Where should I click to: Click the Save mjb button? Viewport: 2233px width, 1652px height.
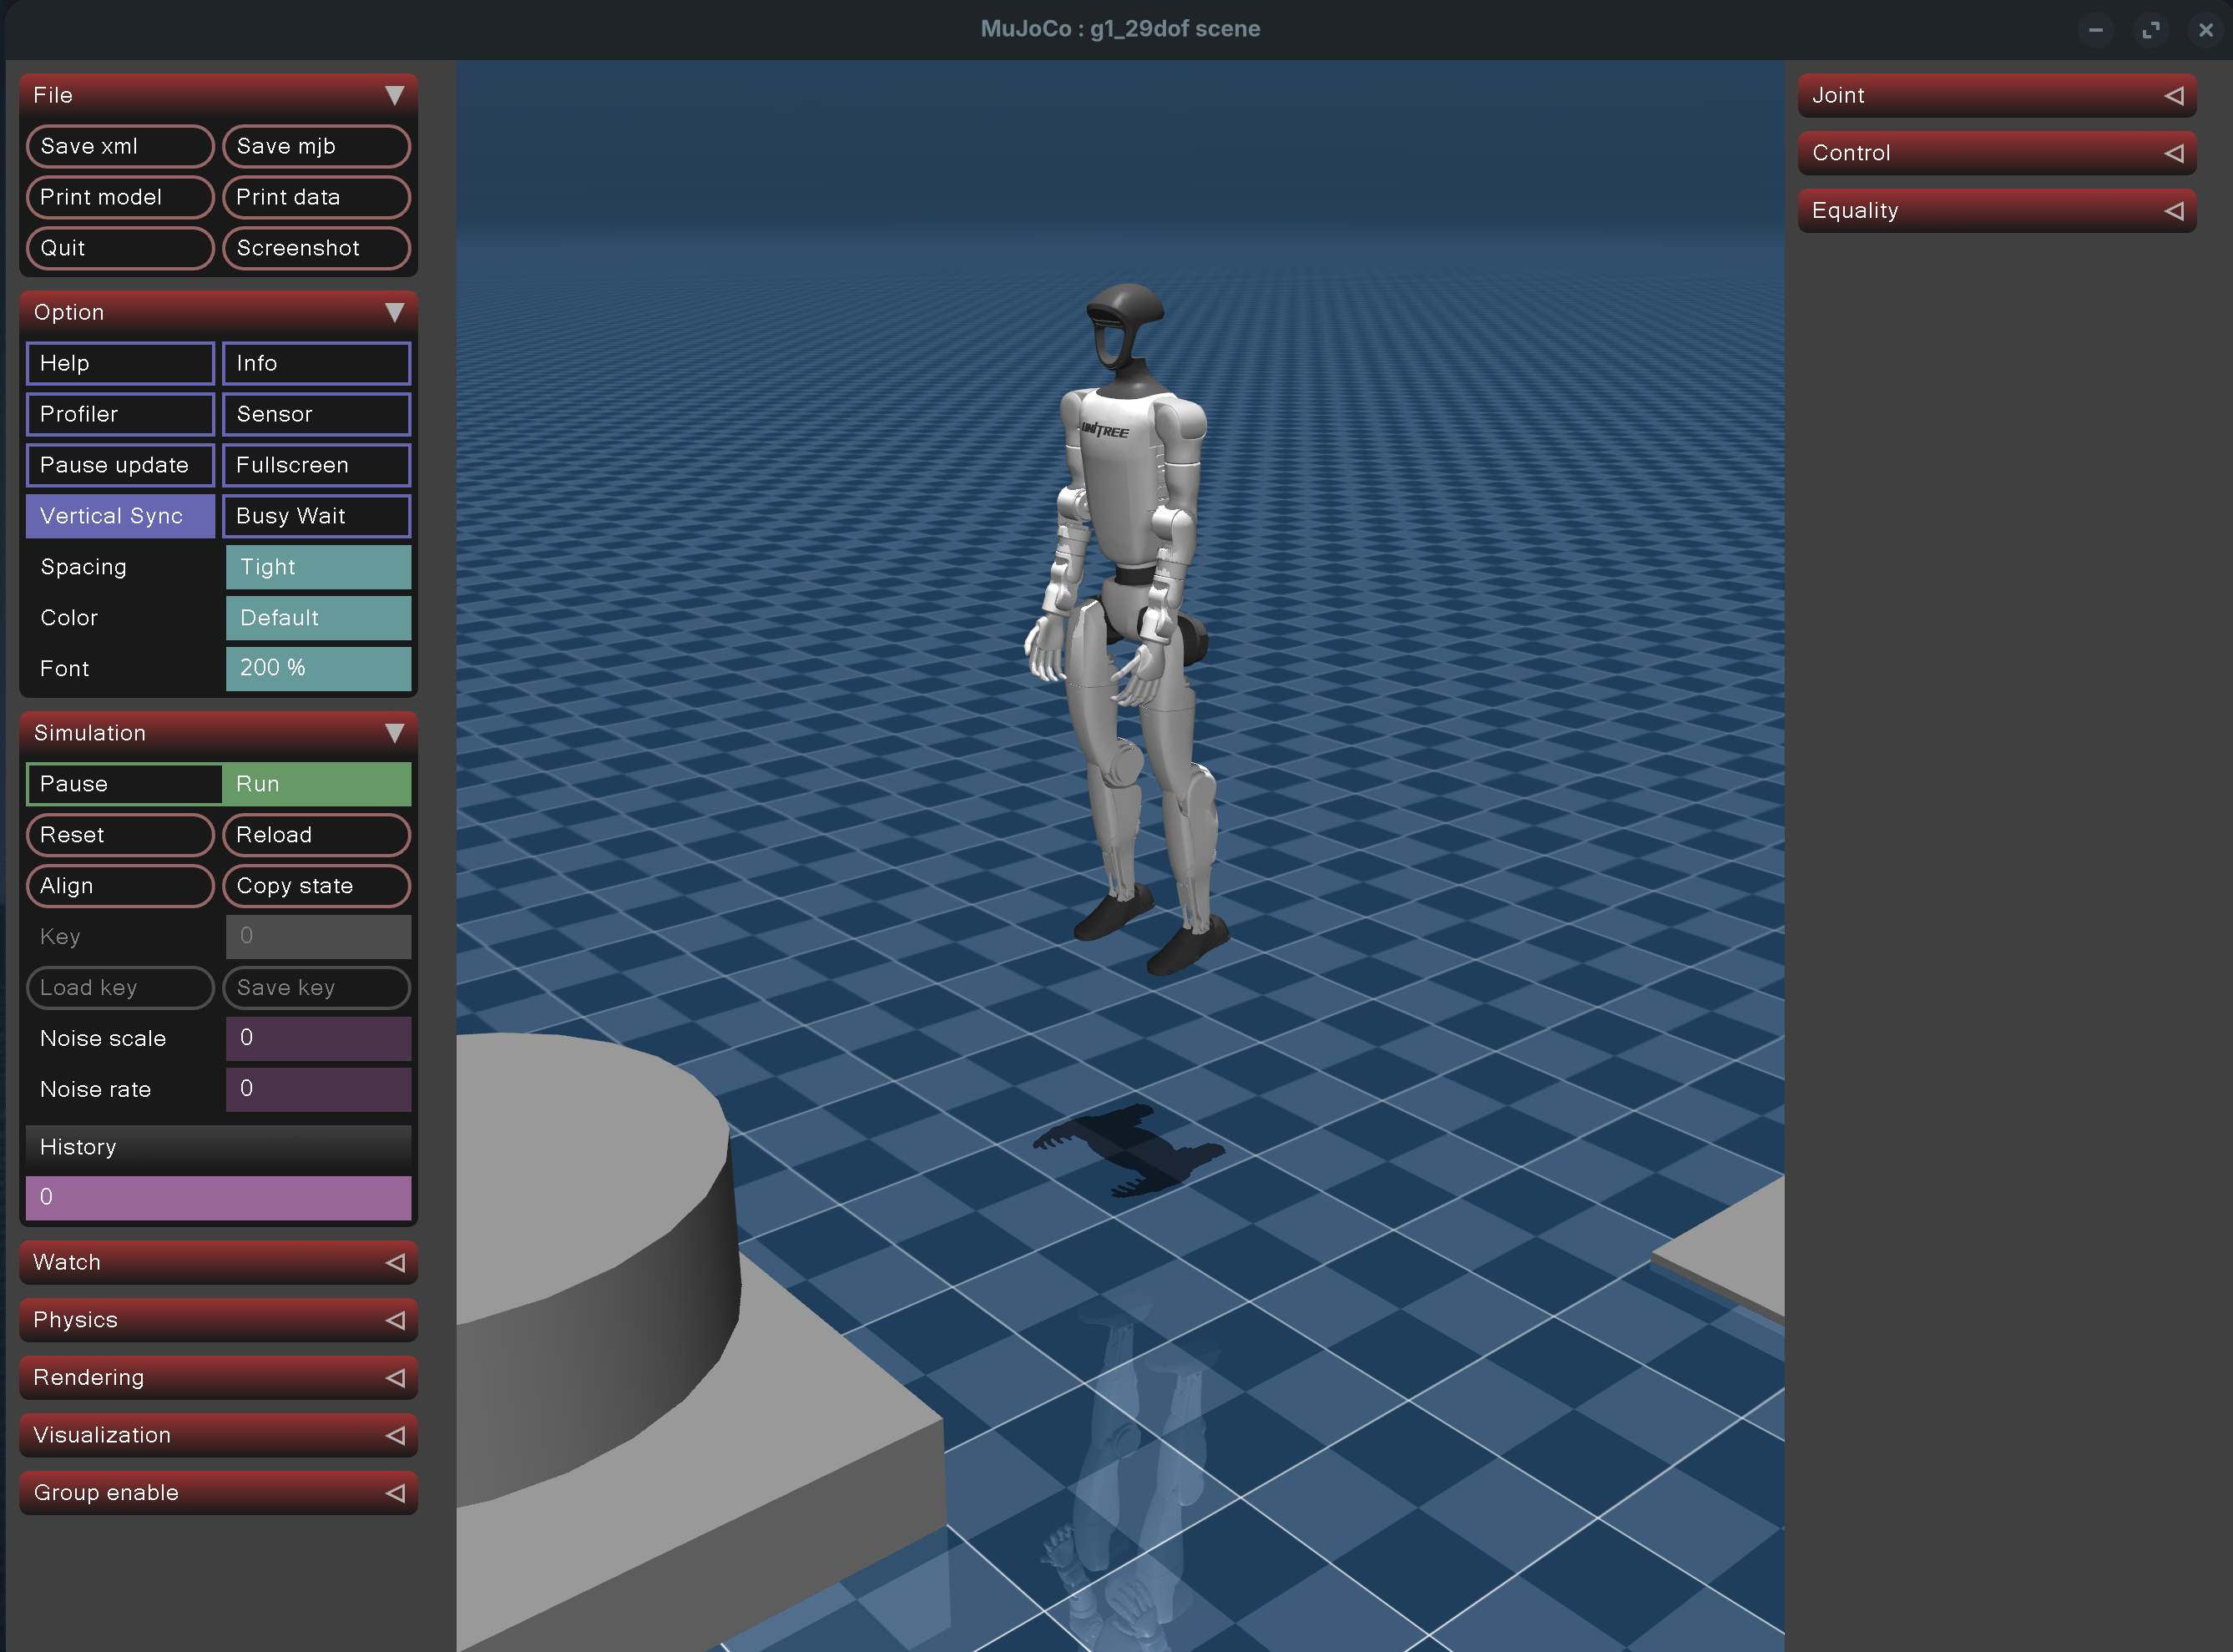coord(316,146)
